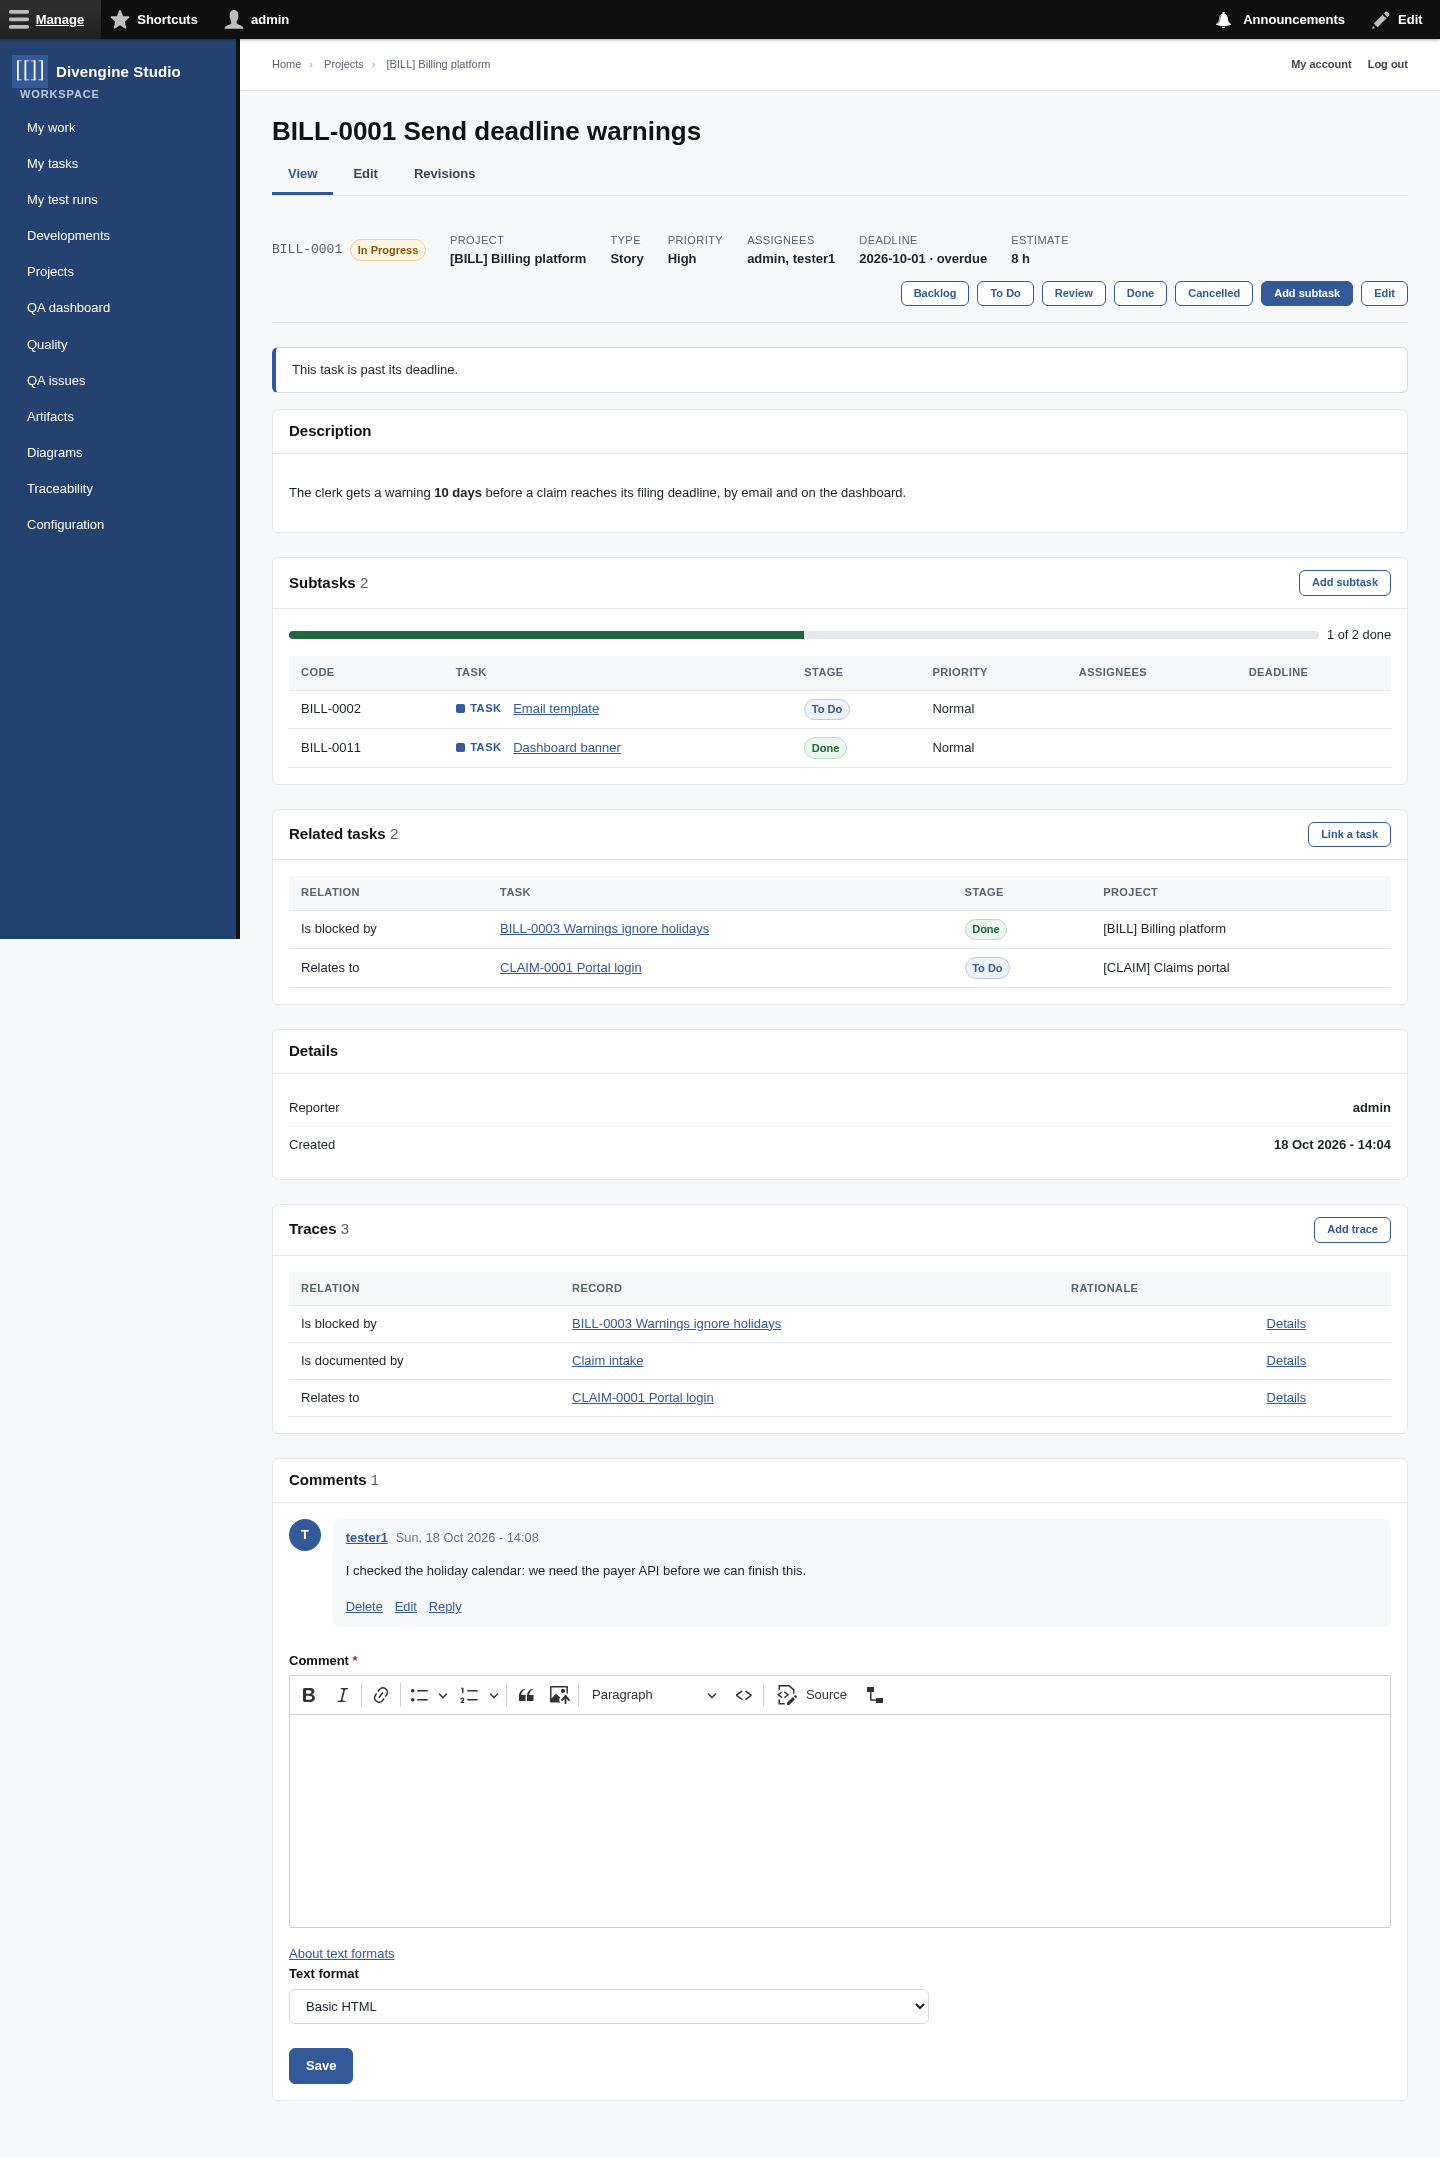This screenshot has height=2158, width=1440.
Task: Open Announcements bell in top bar
Action: click(x=1280, y=20)
